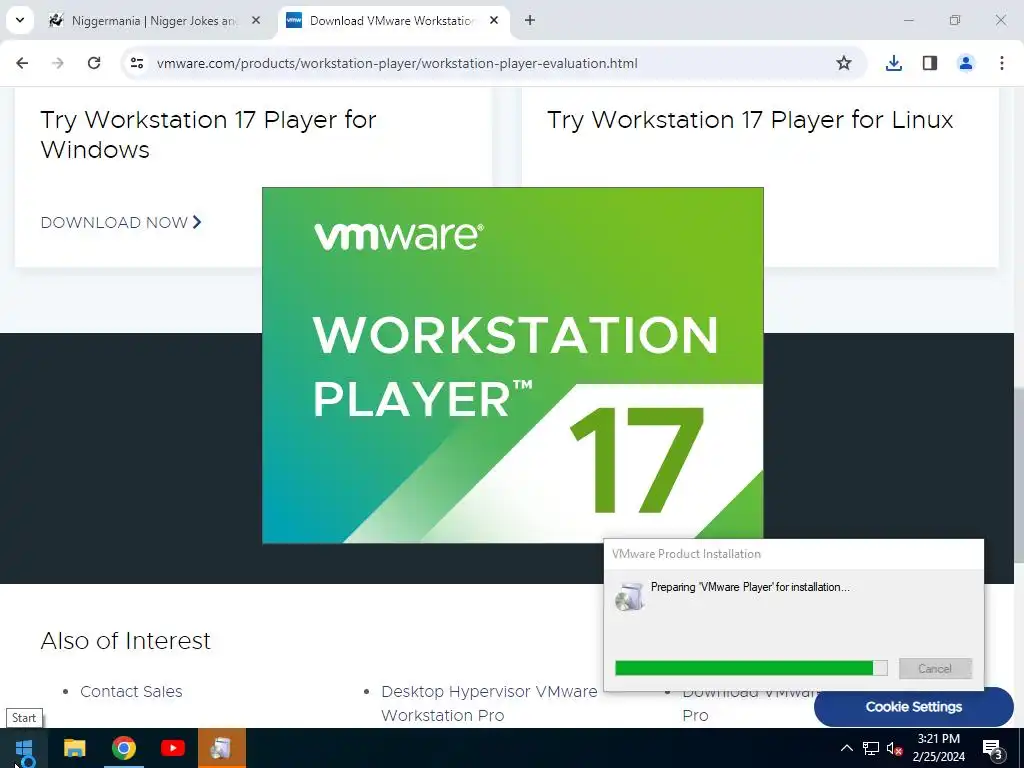Open the Windows notification center
Screen dimensions: 1024x768
[x=993, y=748]
